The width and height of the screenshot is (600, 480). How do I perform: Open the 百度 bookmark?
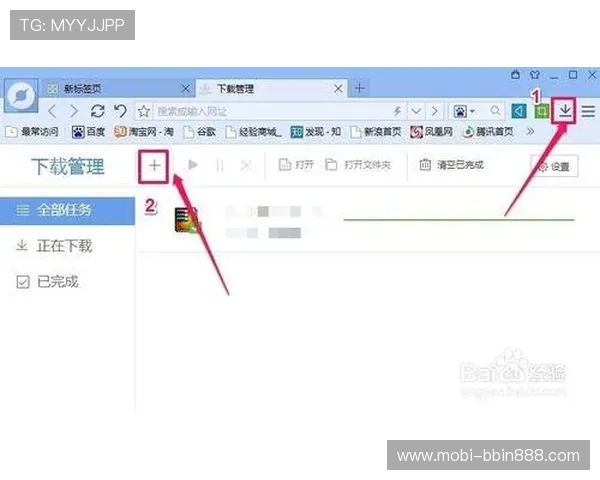pyautogui.click(x=88, y=132)
